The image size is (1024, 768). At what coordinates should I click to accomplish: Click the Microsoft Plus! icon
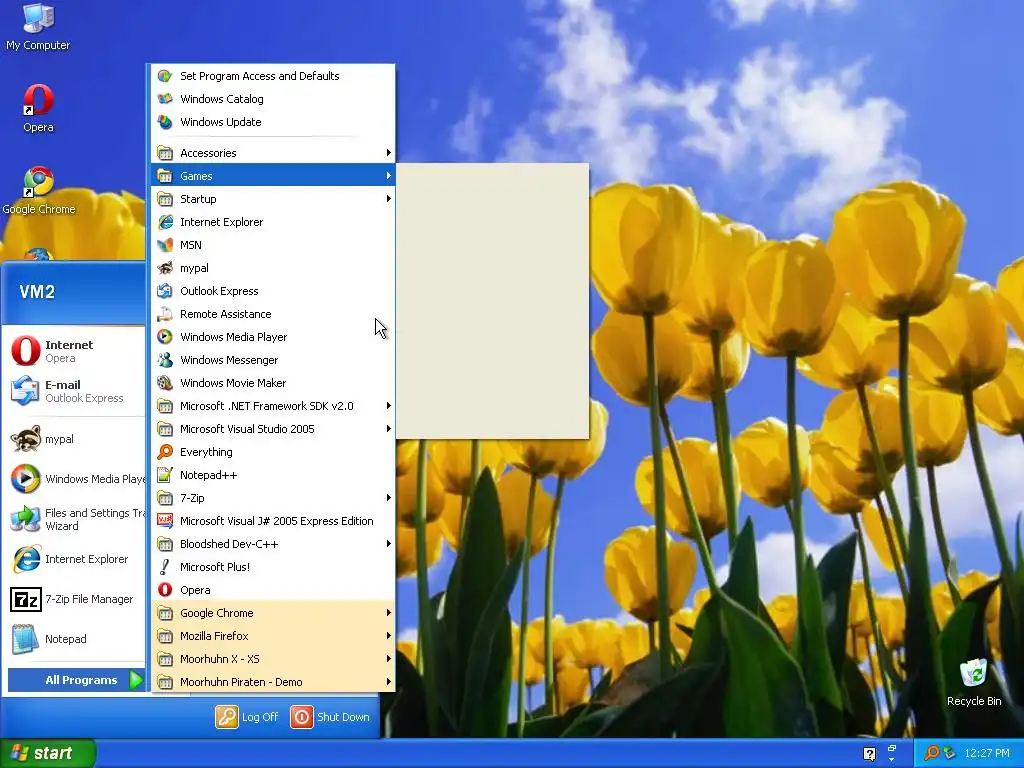[165, 567]
